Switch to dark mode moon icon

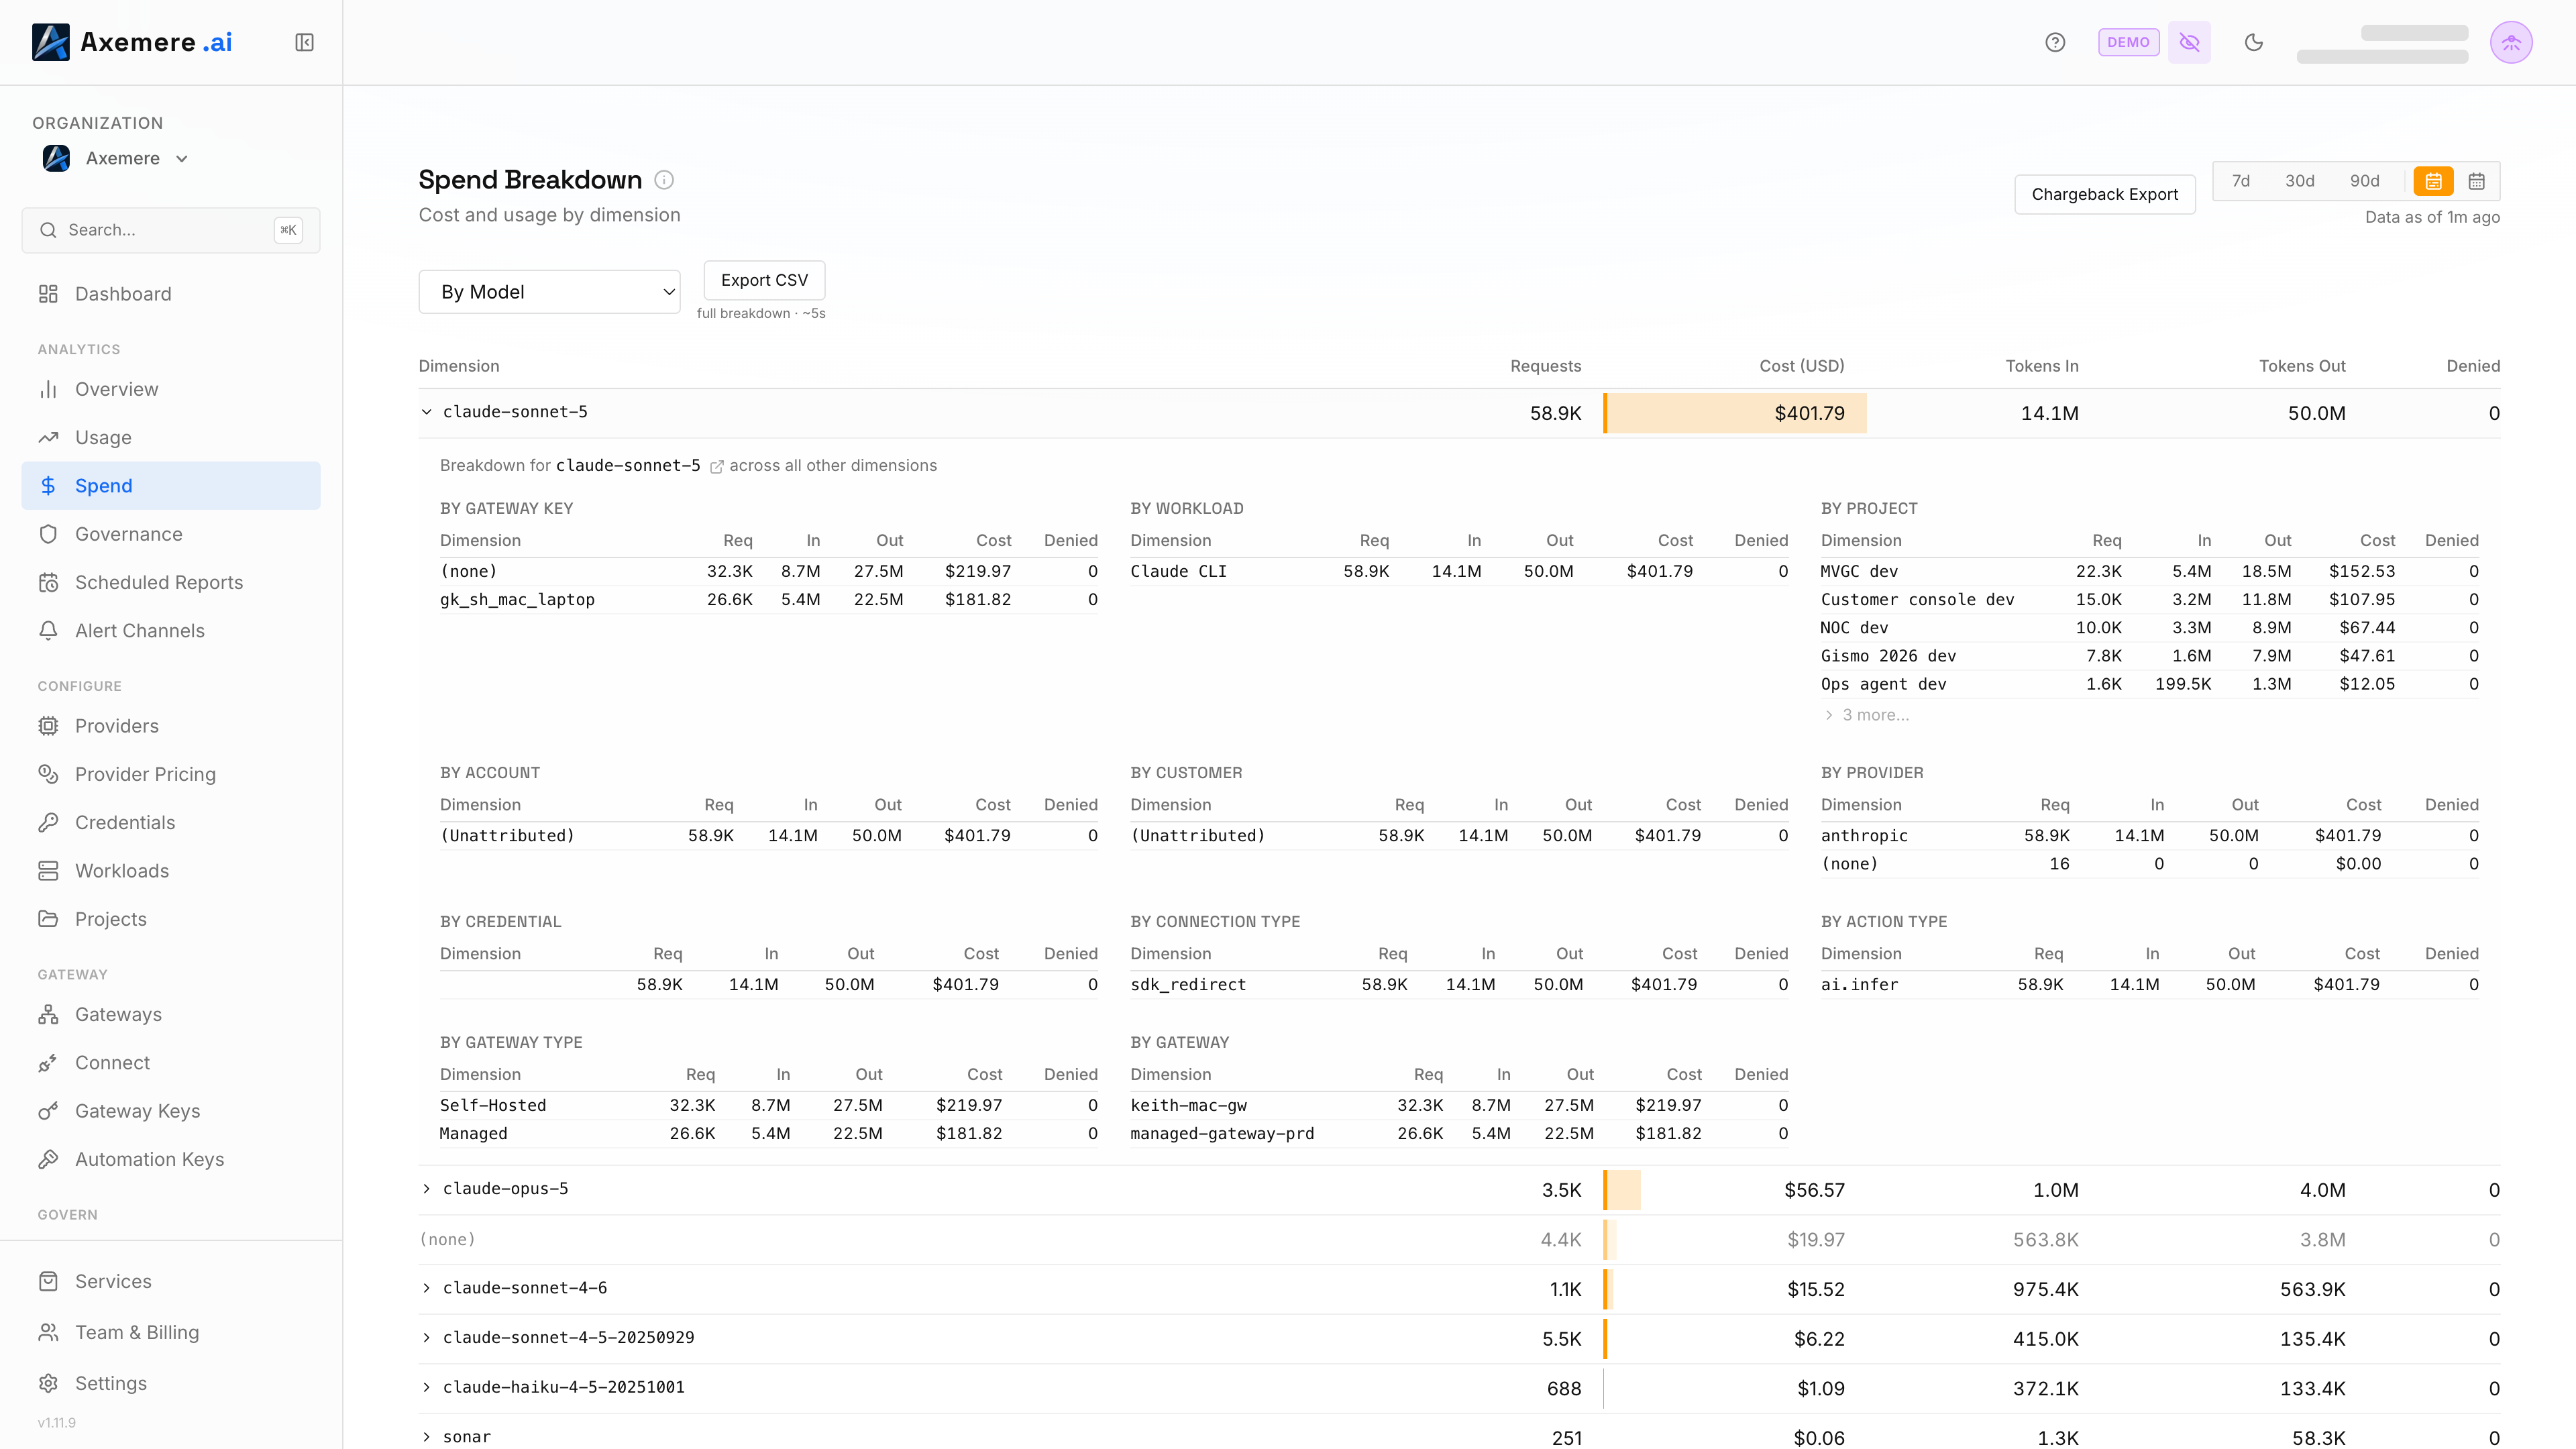click(x=2253, y=42)
